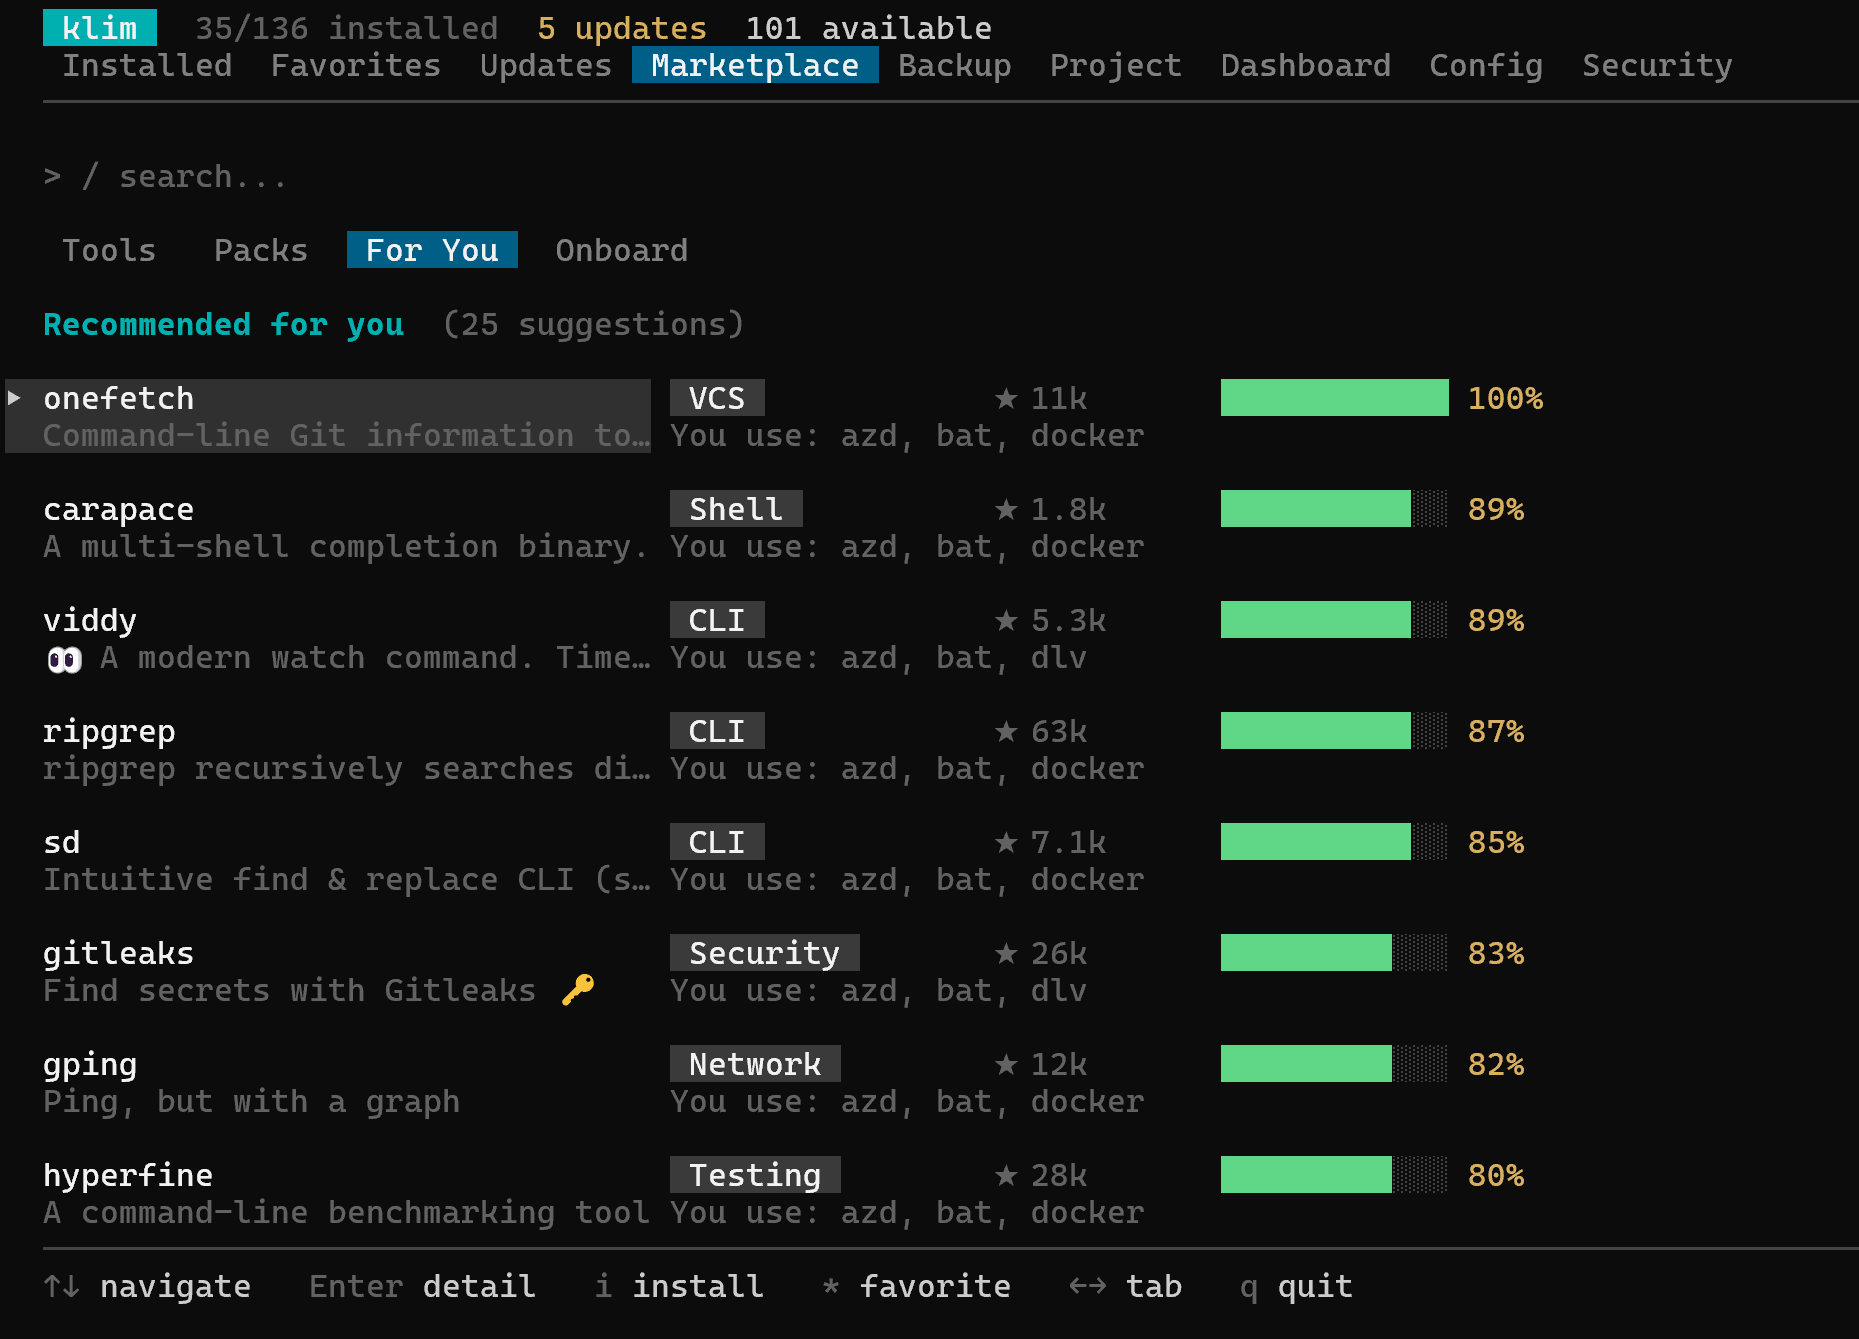1859x1339 pixels.
Task: Click the star icon beside gping's 12k
Action: 1006,1065
